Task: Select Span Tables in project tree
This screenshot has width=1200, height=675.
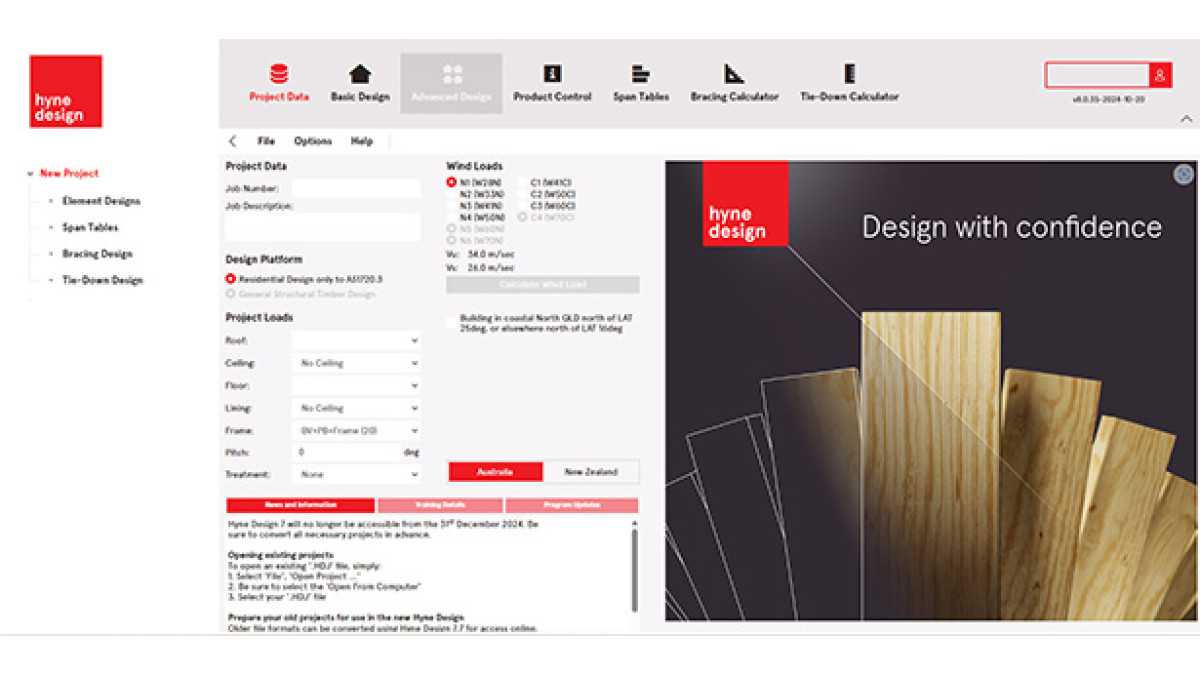Action: [x=90, y=227]
